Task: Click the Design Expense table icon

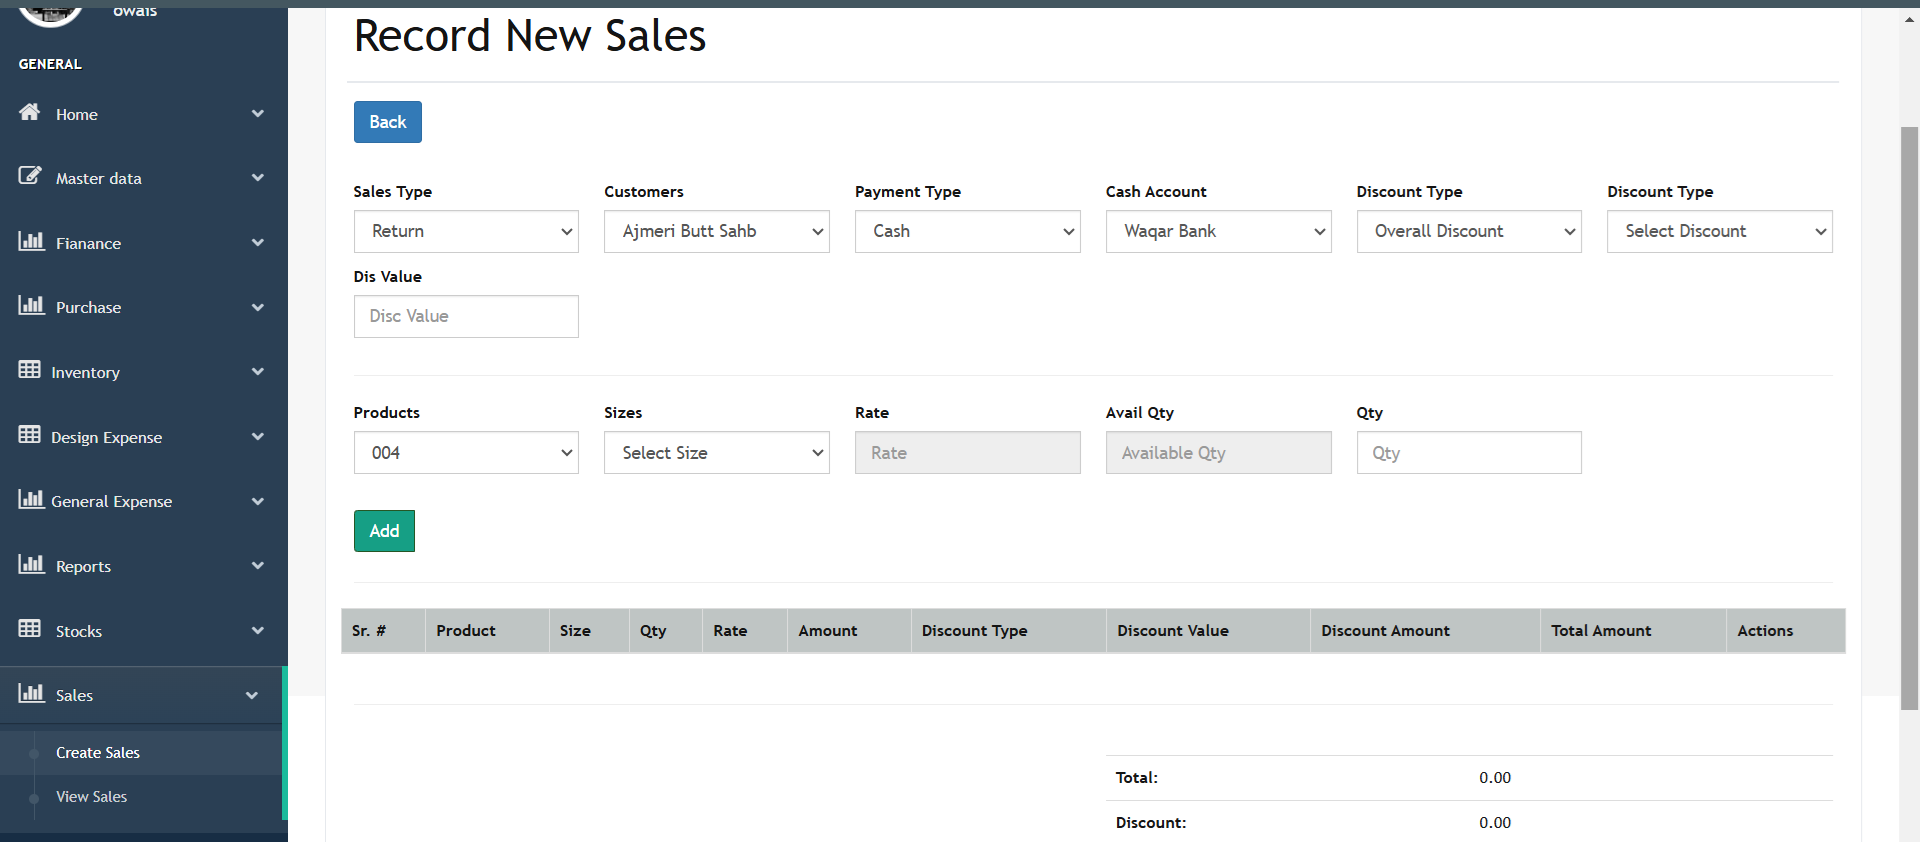Action: point(30,435)
